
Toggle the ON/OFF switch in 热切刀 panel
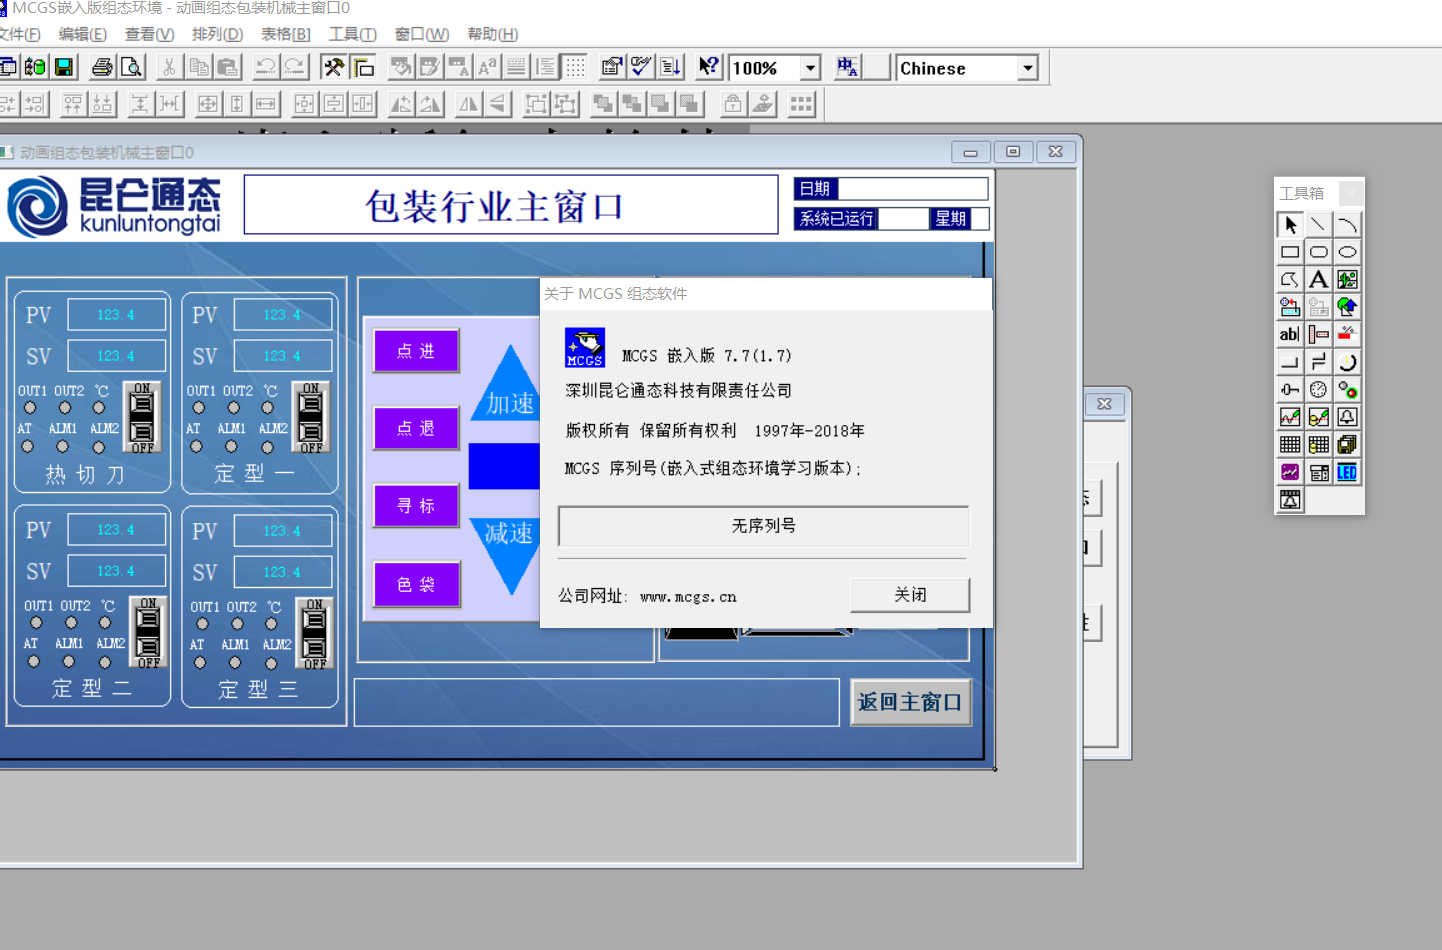(142, 418)
